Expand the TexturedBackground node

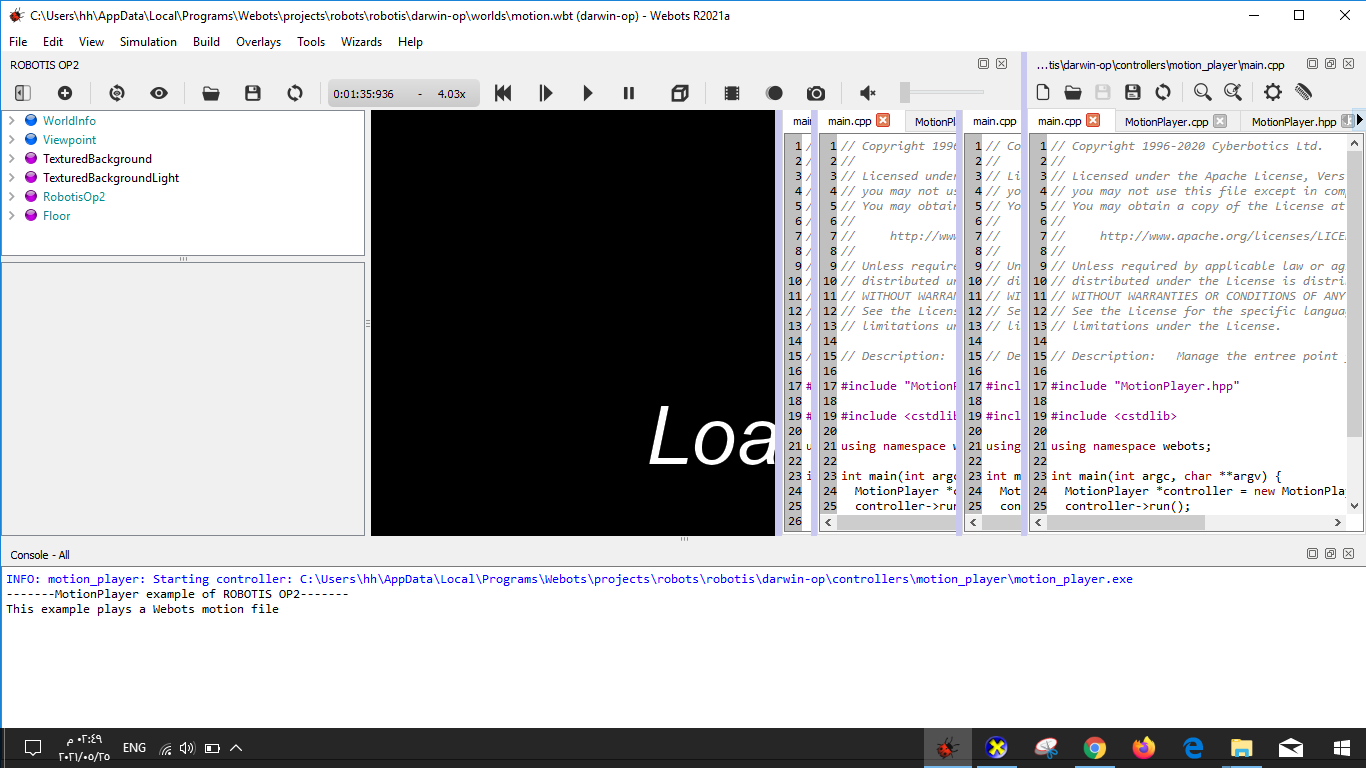(x=12, y=158)
